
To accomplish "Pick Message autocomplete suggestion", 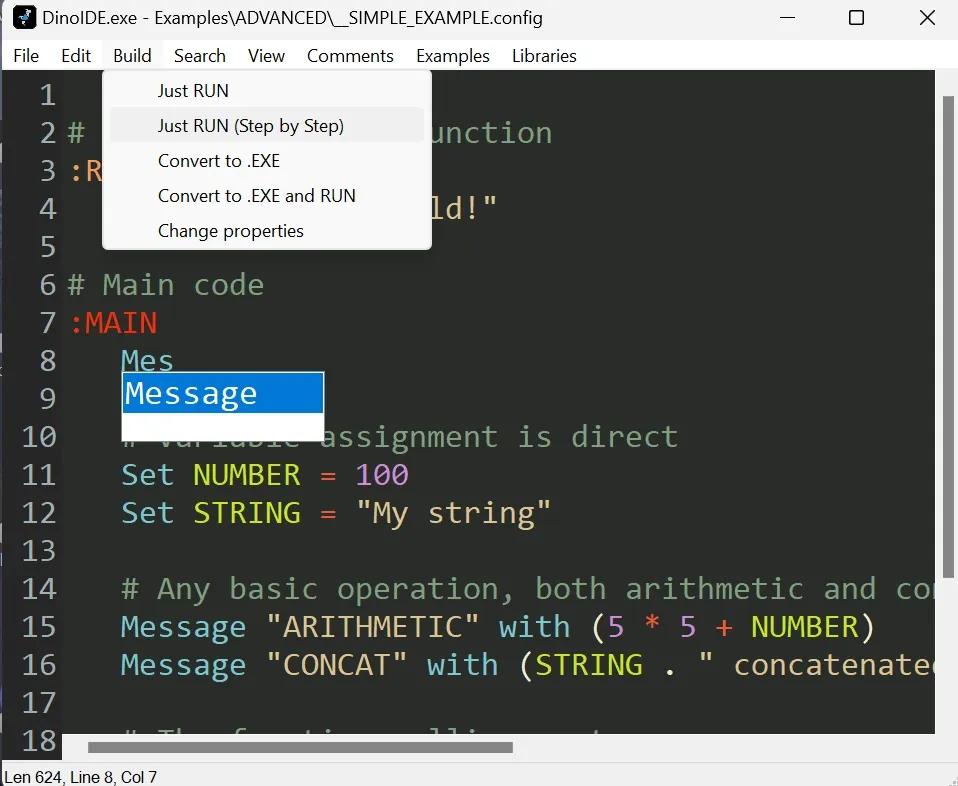I will (x=222, y=393).
